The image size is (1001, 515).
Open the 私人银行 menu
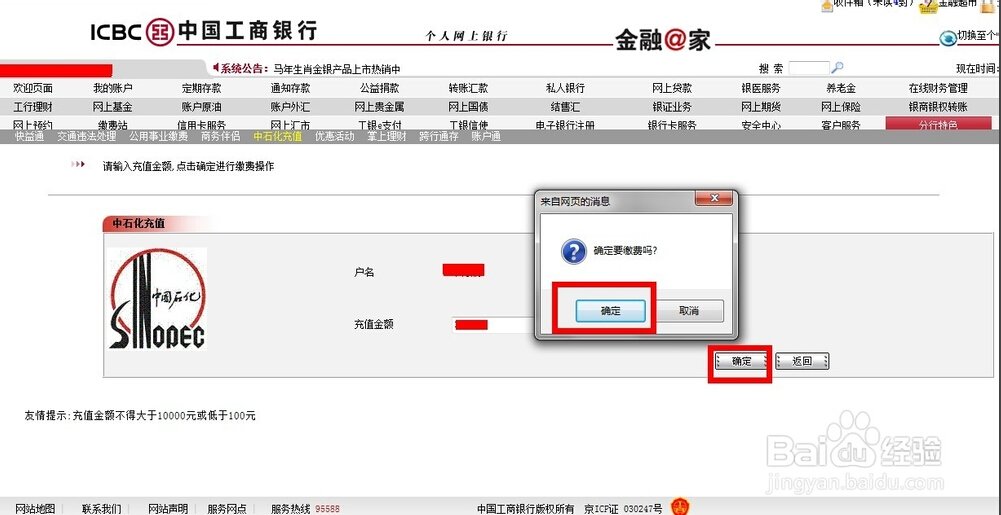click(x=565, y=88)
